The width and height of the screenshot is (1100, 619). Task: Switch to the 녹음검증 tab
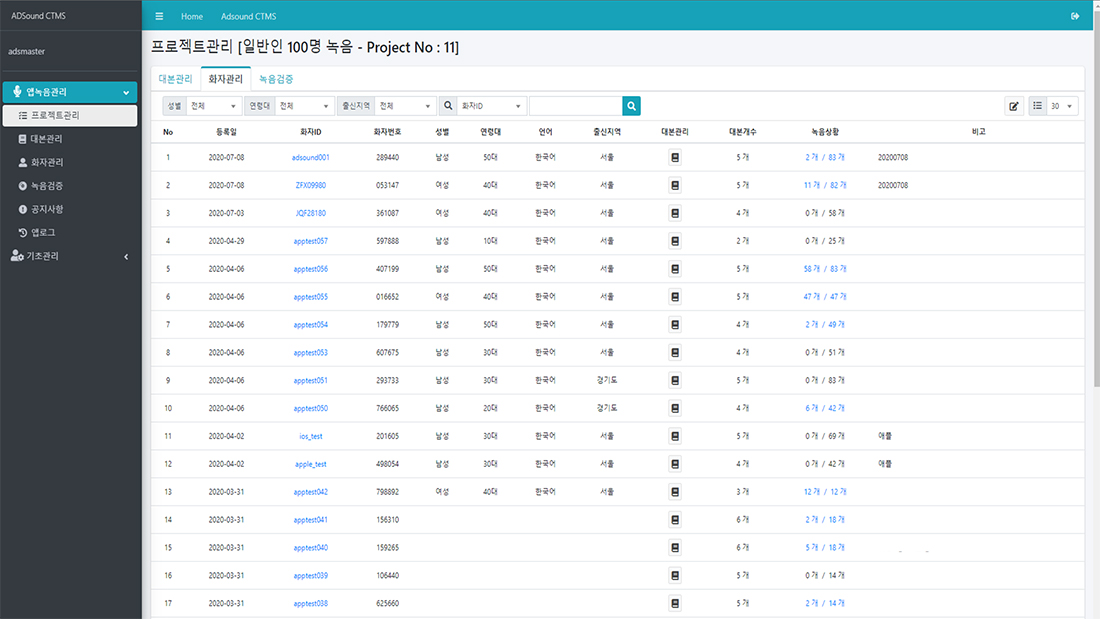point(276,79)
